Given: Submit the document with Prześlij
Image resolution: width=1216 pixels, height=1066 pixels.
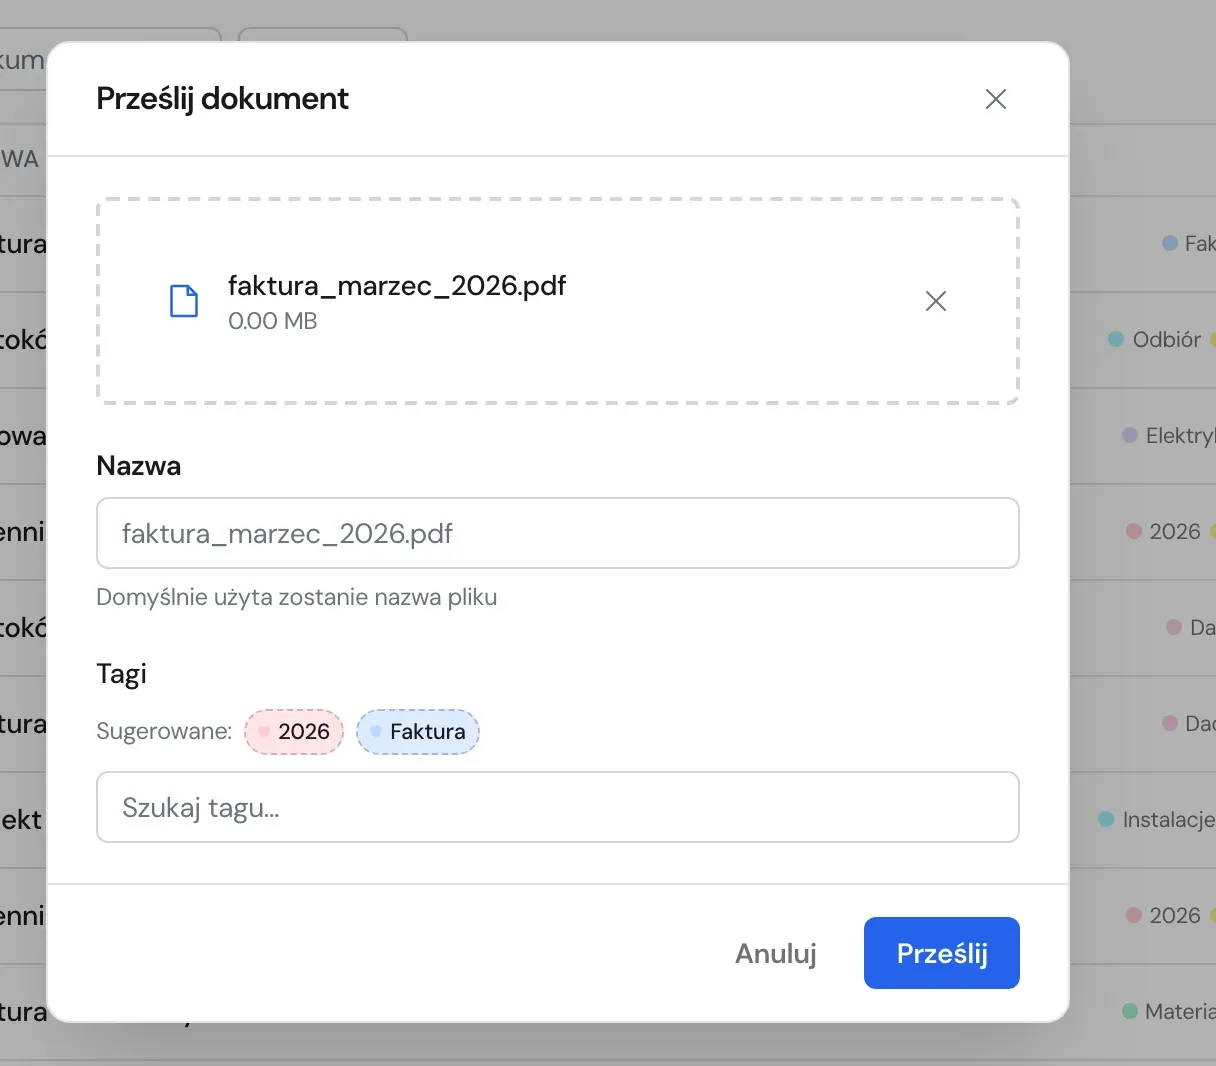Looking at the screenshot, I should [942, 953].
